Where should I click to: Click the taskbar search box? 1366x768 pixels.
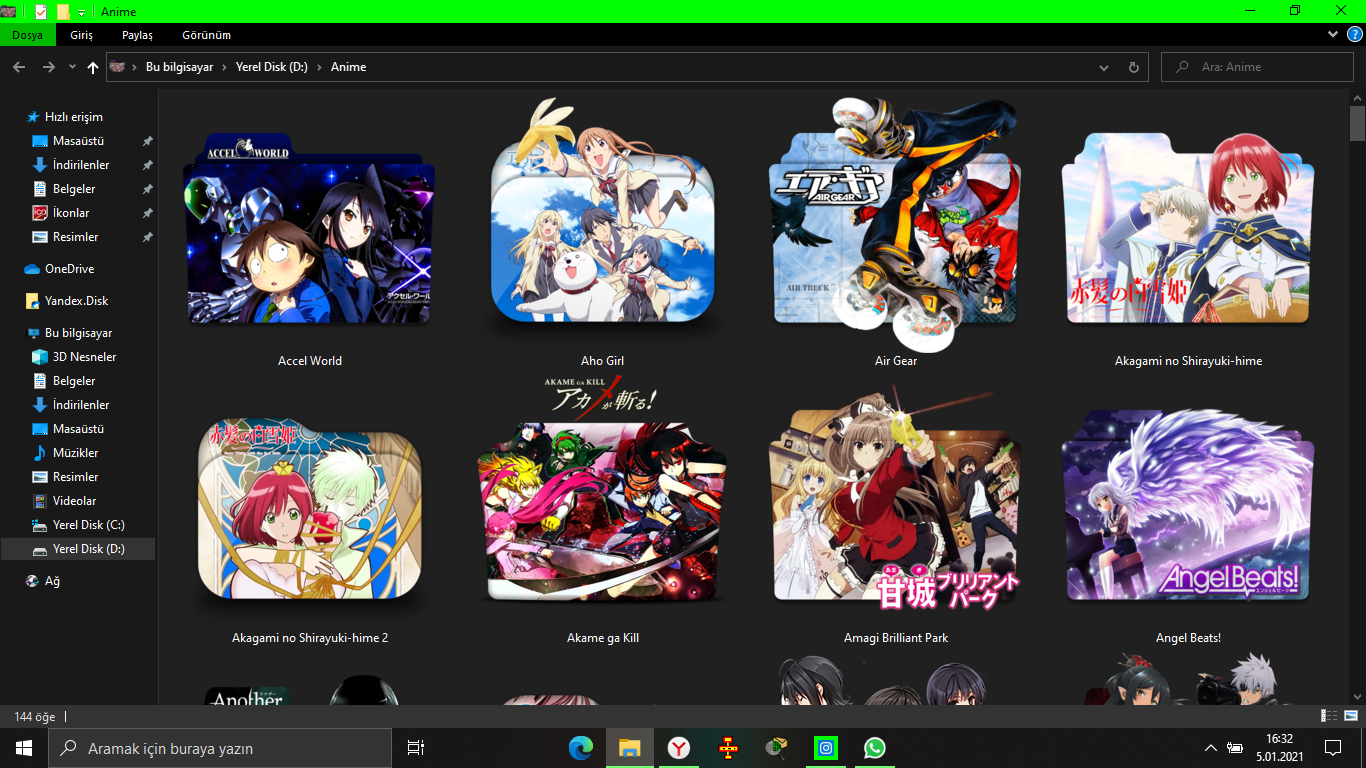(220, 748)
